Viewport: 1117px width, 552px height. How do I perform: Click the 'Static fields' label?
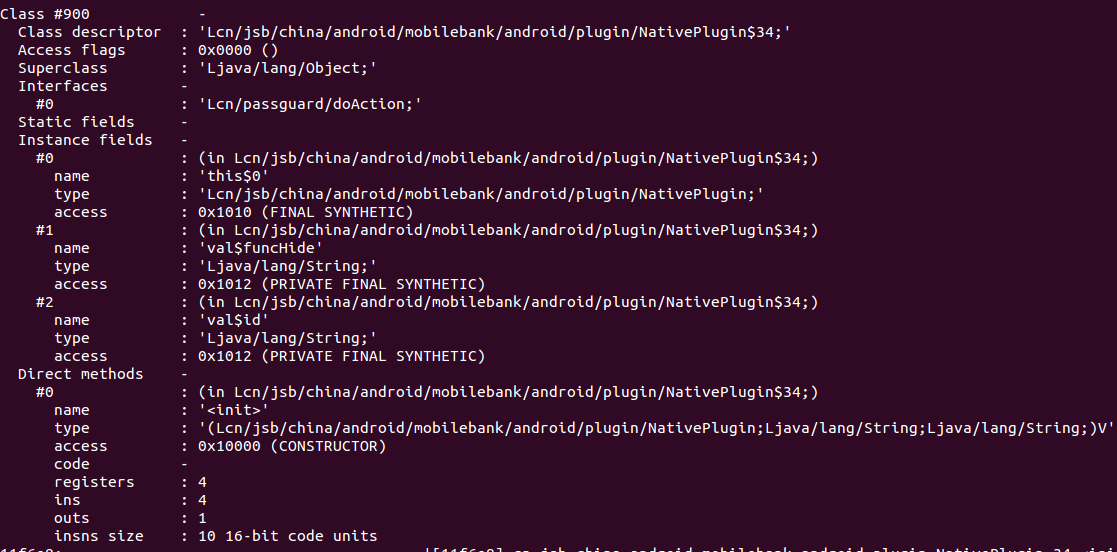(x=76, y=122)
